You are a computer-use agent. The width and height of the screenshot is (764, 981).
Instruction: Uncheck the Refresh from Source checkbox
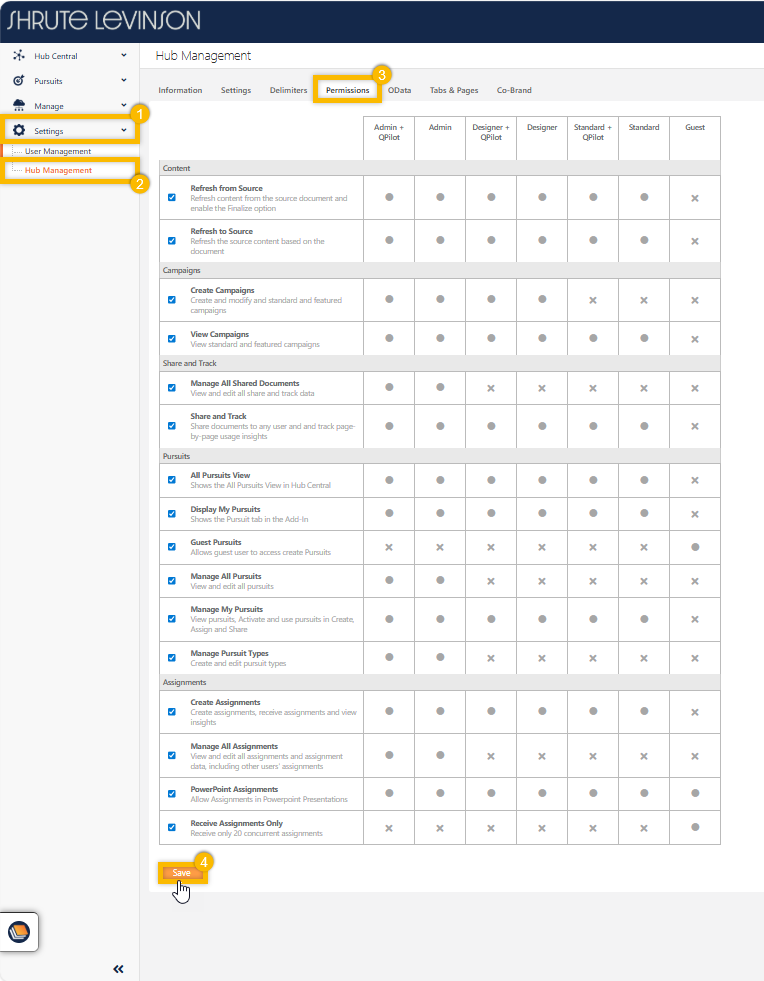(172, 198)
